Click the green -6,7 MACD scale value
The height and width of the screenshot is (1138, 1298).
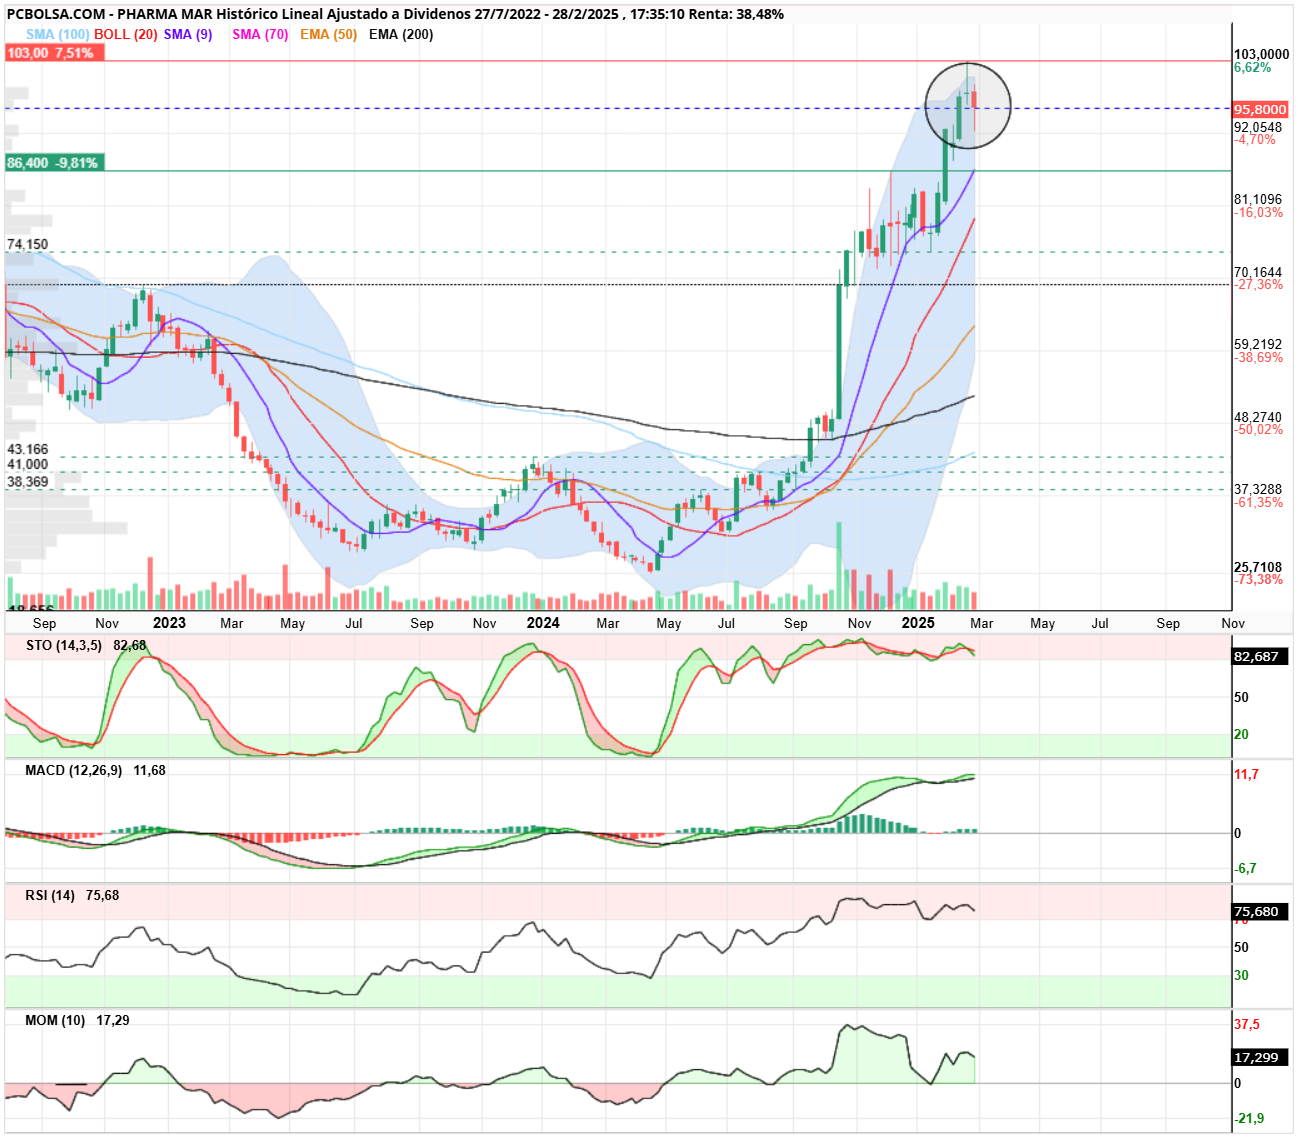pos(1245,869)
